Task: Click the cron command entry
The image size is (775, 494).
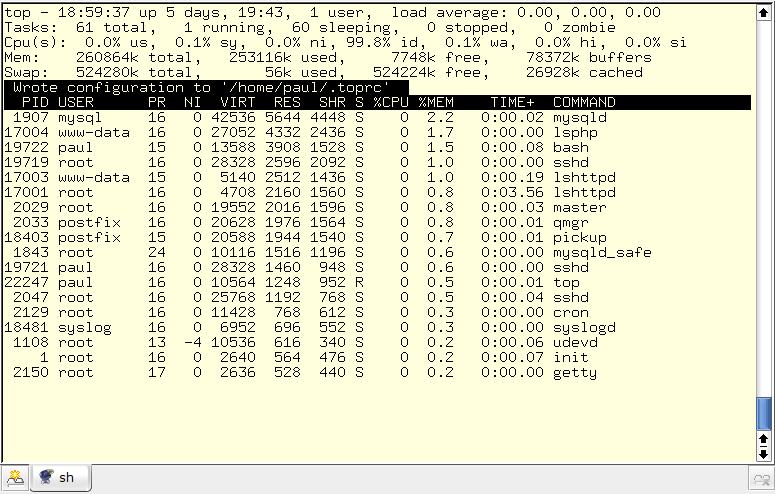Action: (x=571, y=313)
